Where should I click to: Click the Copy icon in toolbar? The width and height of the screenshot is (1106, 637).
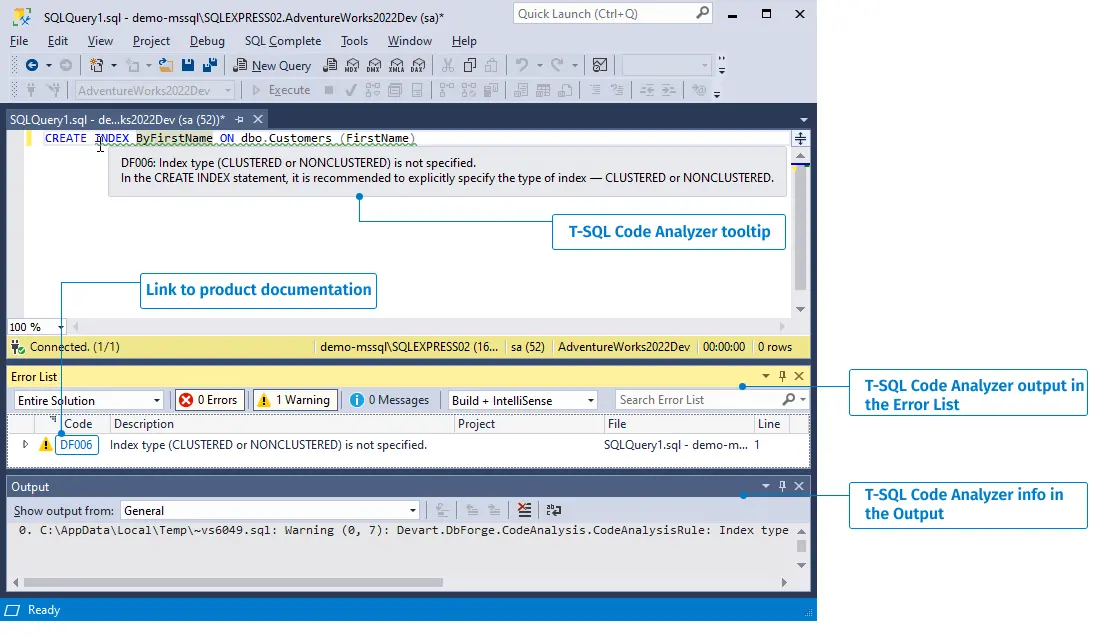[469, 66]
